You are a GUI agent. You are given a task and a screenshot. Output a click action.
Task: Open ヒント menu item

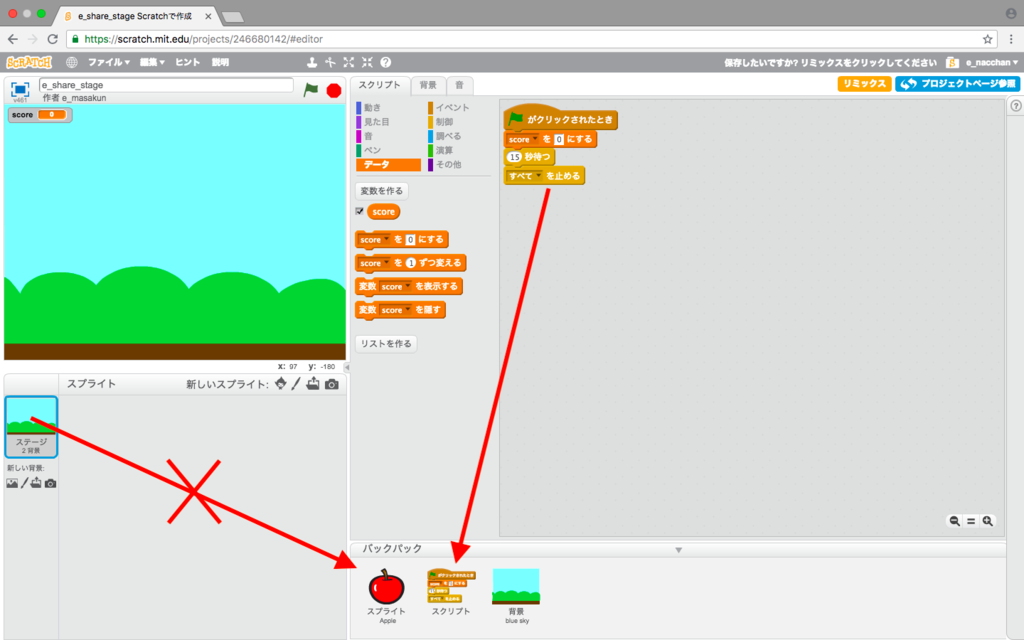(187, 62)
